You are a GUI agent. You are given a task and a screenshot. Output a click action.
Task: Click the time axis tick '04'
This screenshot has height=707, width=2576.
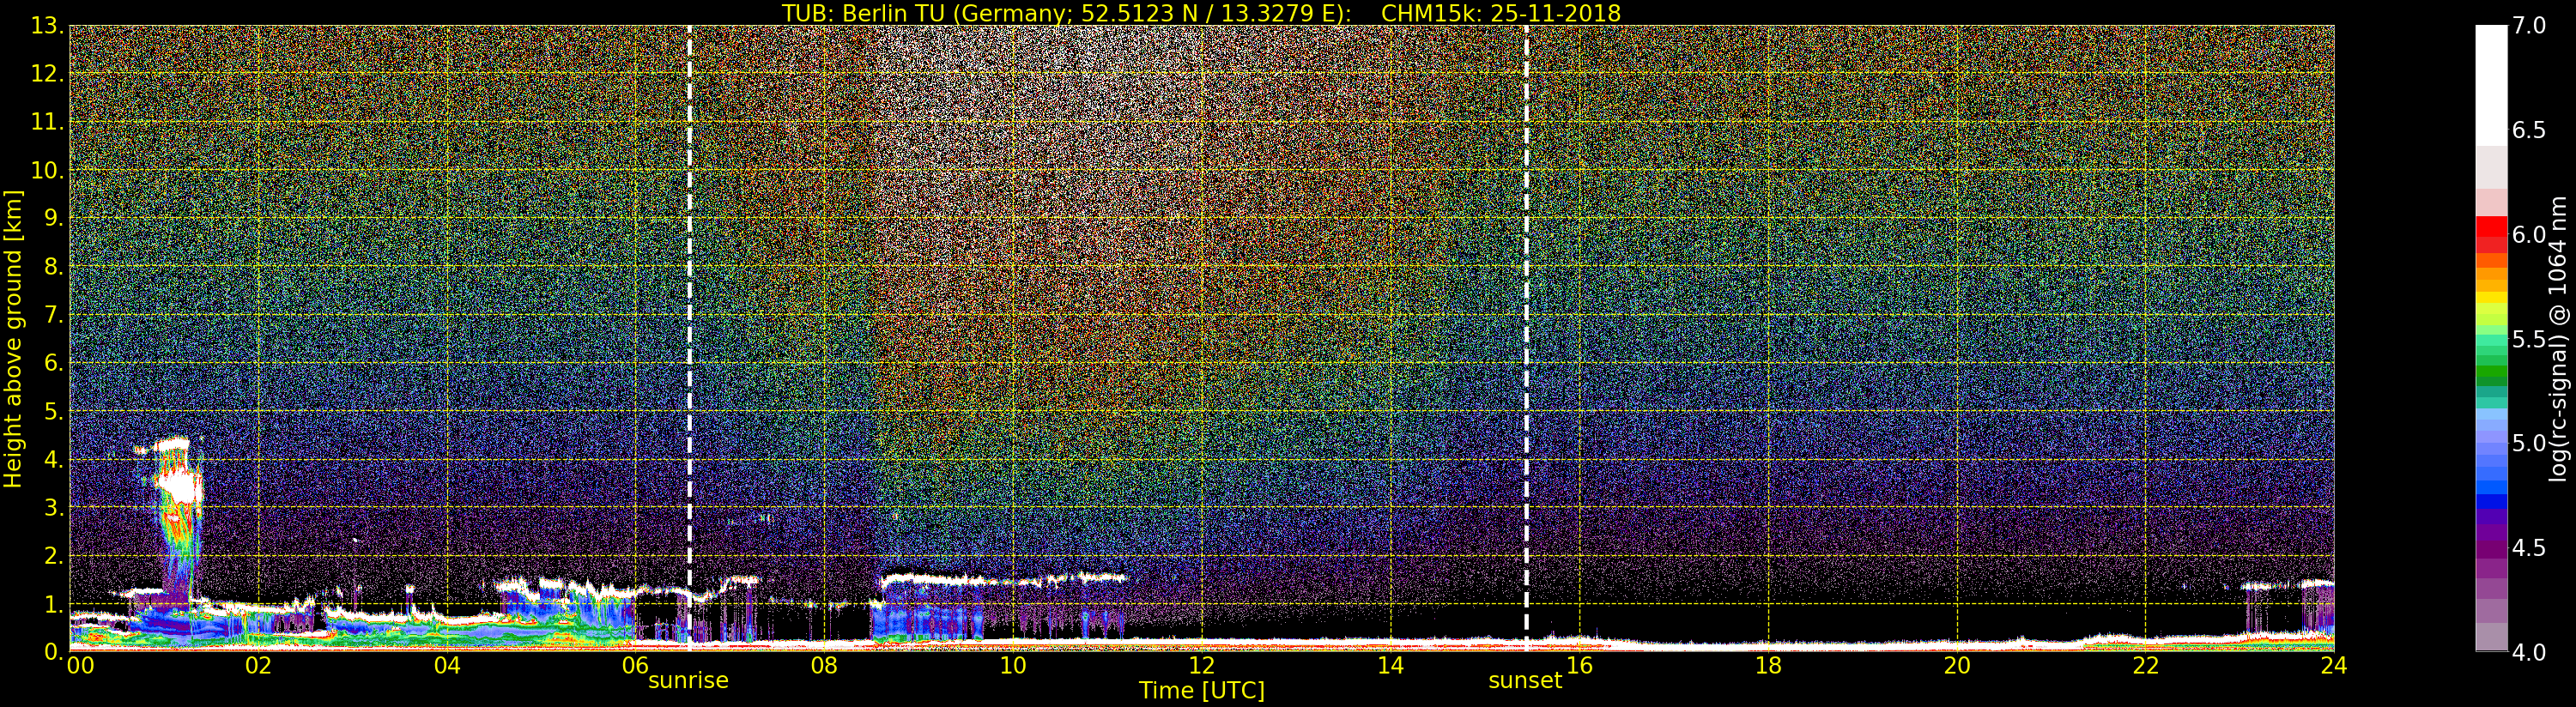(x=447, y=665)
